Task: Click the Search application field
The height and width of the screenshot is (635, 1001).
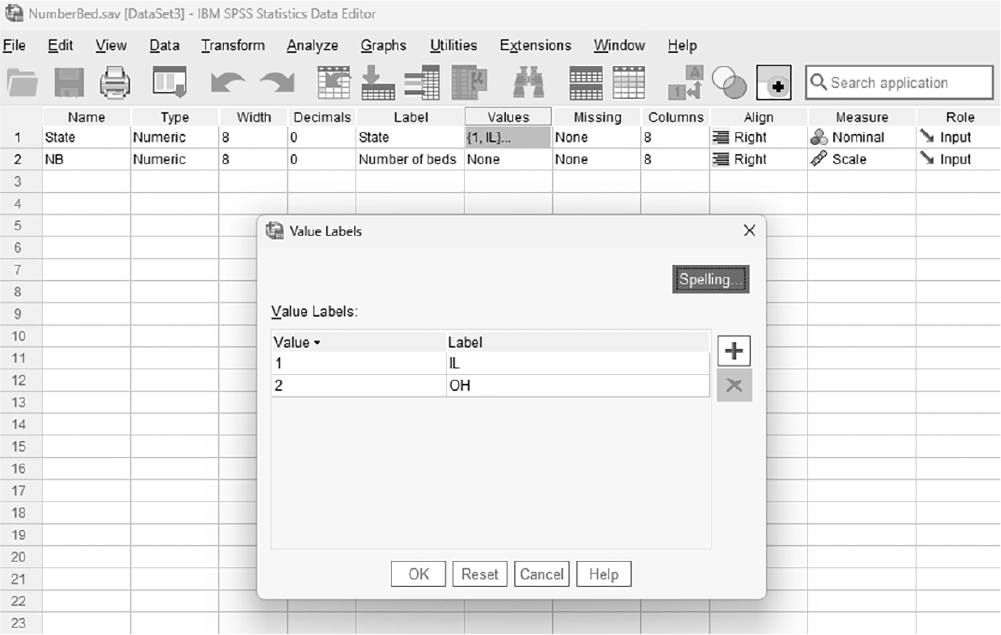Action: pyautogui.click(x=899, y=83)
